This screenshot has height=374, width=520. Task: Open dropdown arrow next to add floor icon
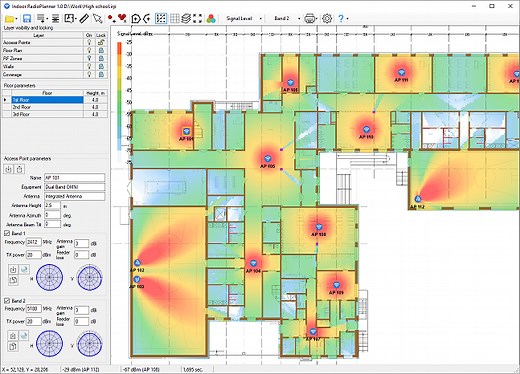[47, 19]
